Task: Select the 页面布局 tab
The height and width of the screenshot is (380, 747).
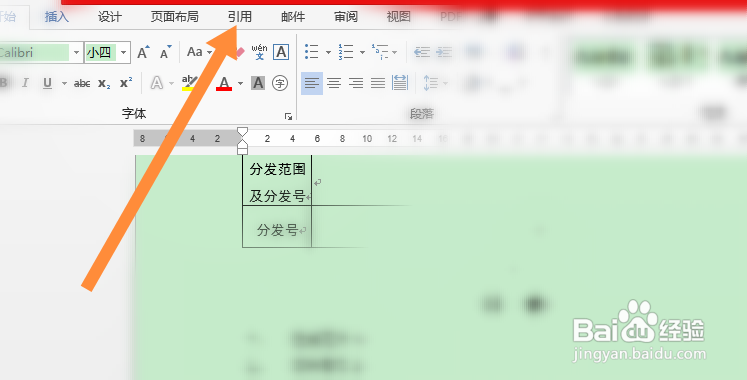Action: pos(175,17)
